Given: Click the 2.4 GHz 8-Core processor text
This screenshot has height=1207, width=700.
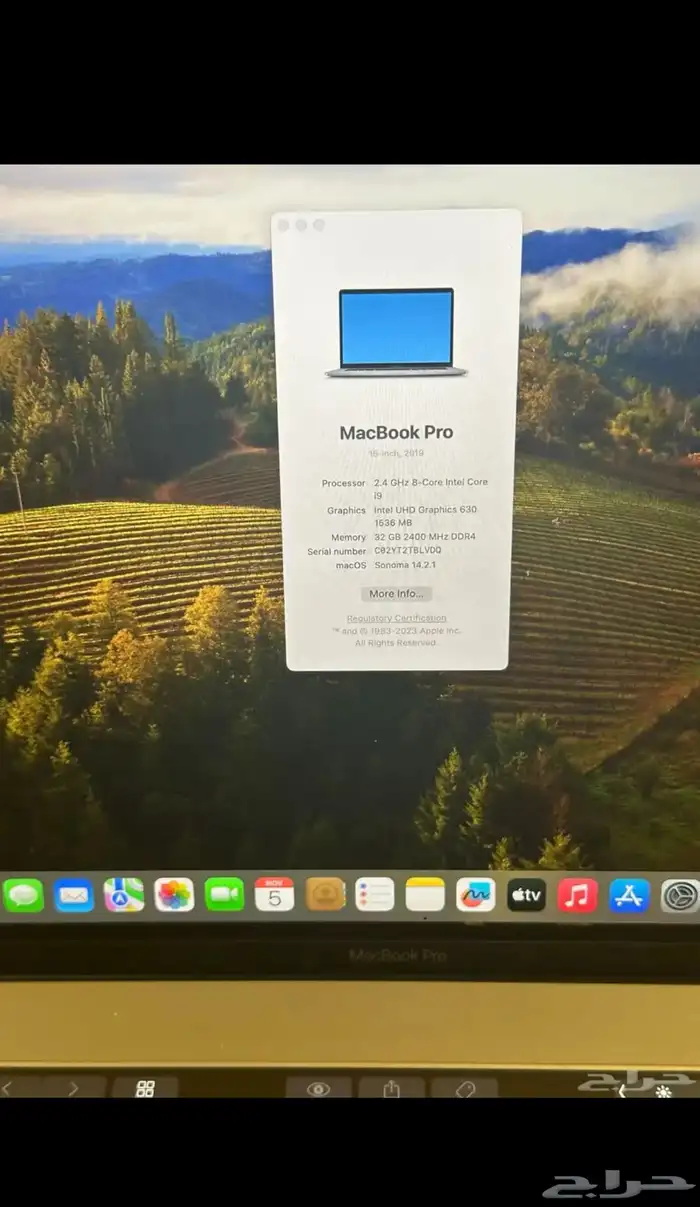Looking at the screenshot, I should [431, 488].
